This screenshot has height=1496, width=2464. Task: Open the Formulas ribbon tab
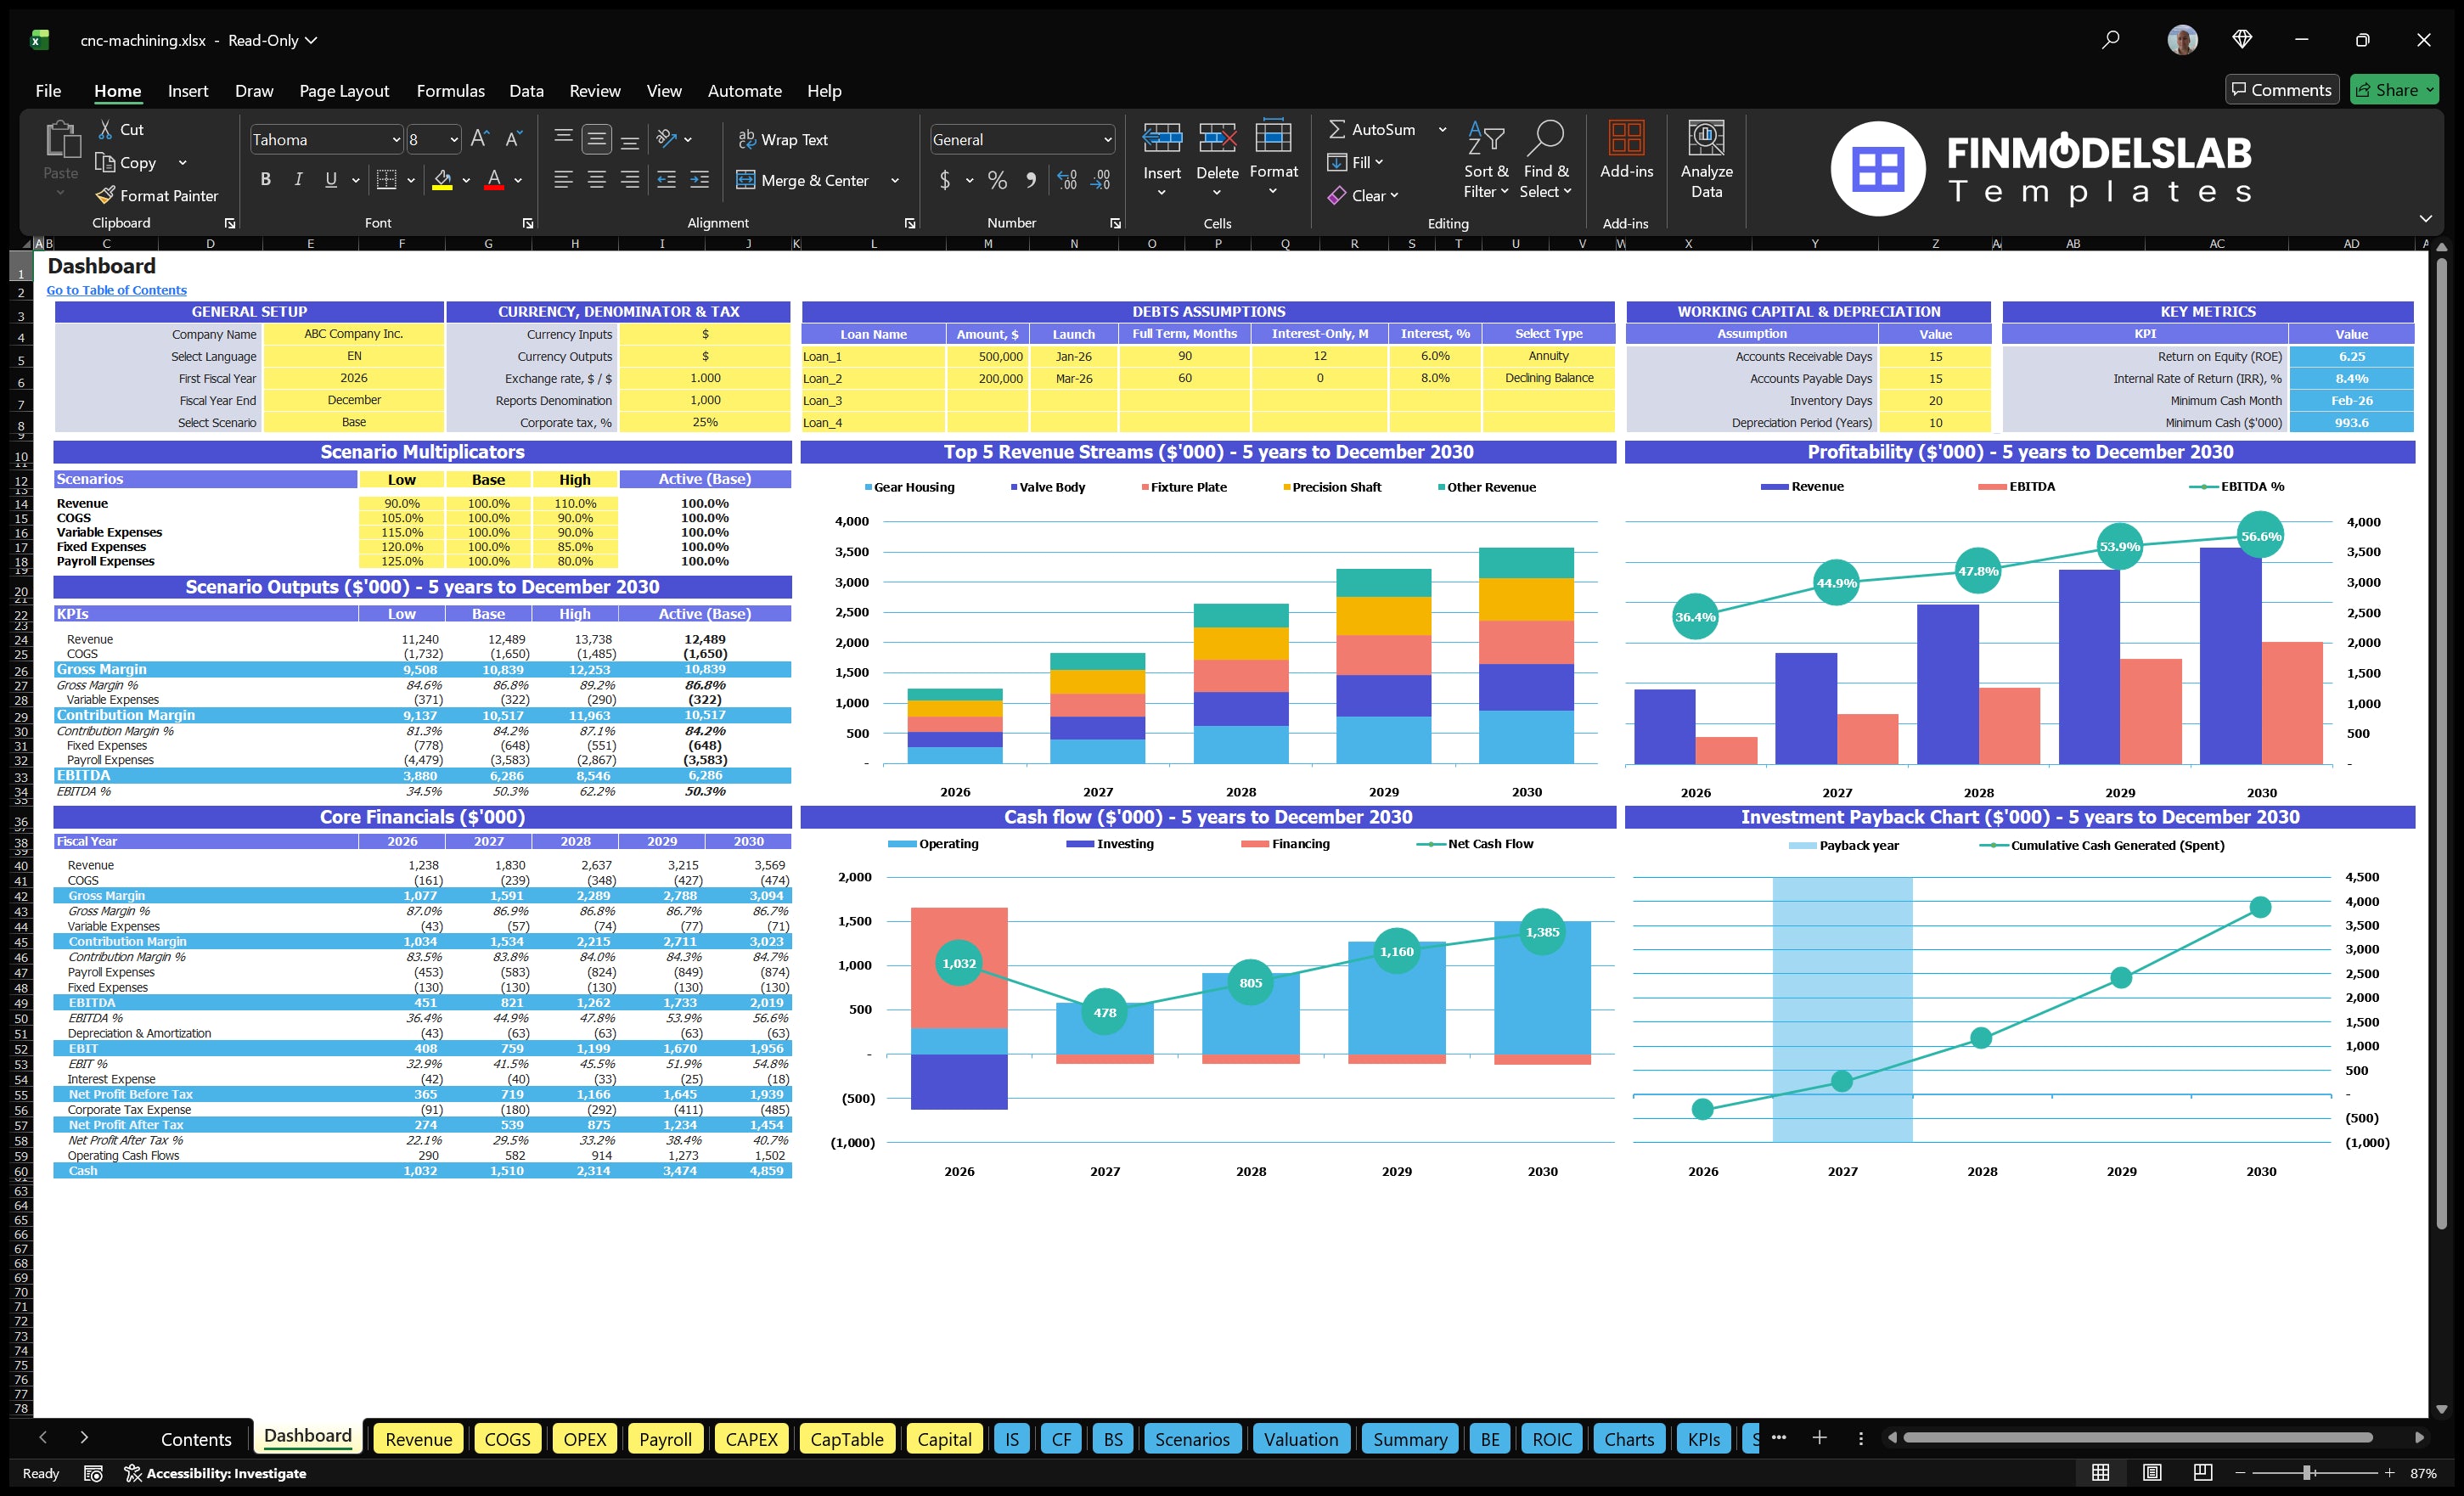[x=450, y=91]
